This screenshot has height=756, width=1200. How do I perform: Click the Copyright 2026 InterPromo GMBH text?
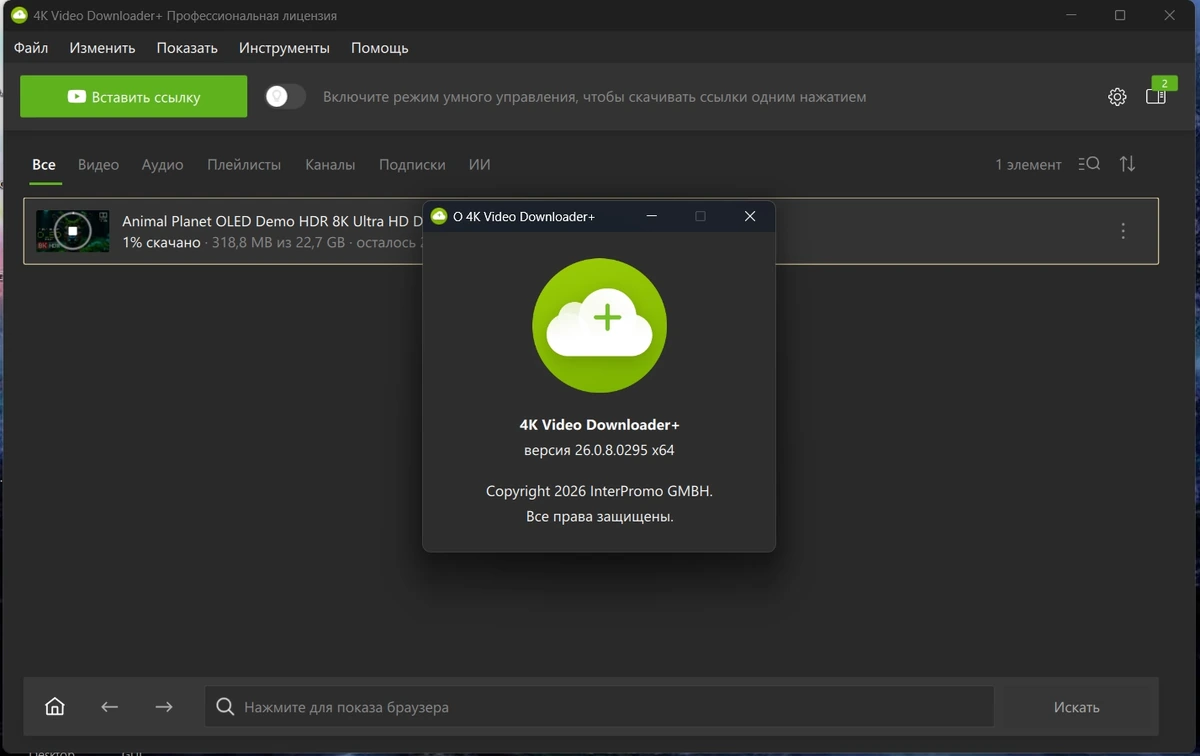click(599, 491)
